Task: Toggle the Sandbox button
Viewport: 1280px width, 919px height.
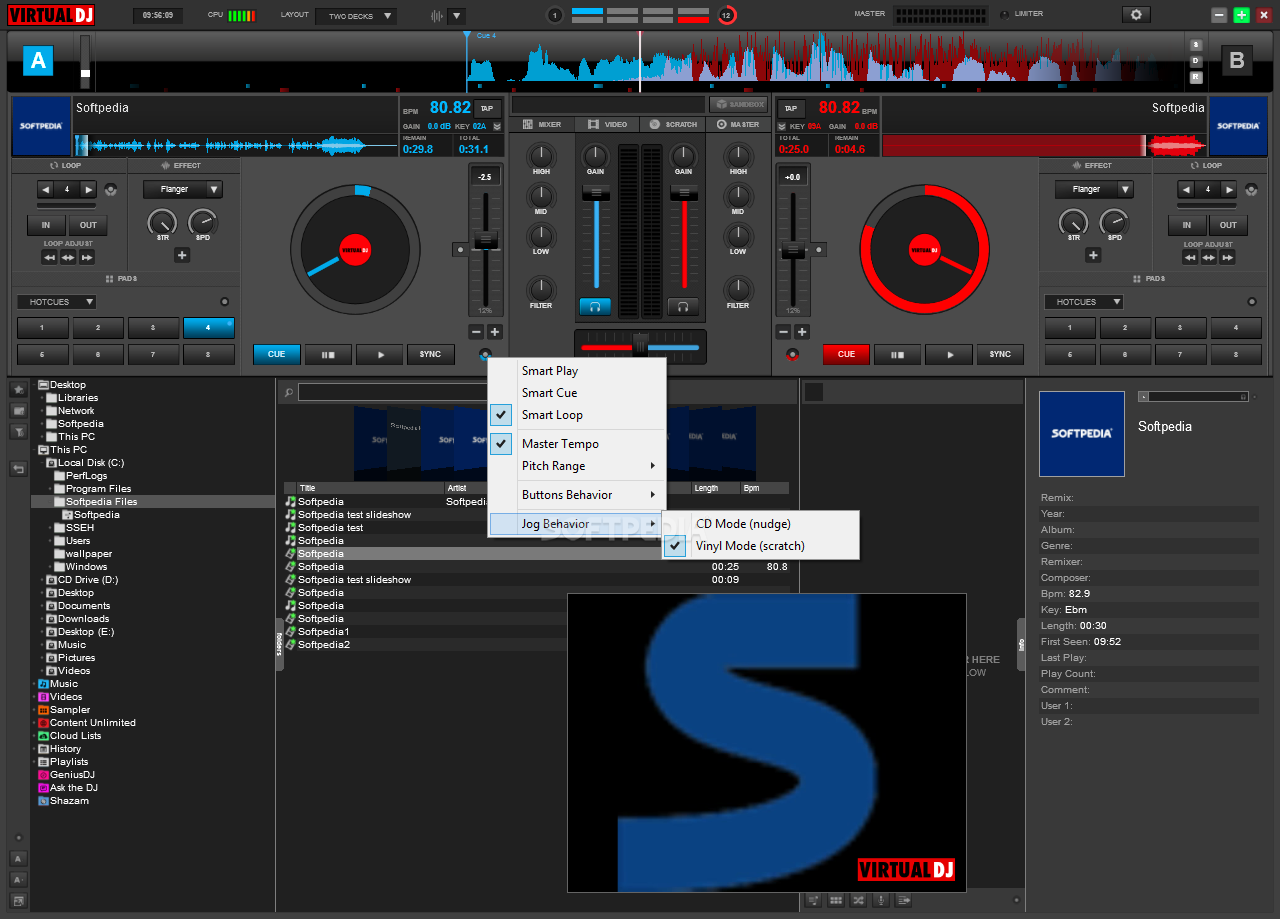Action: pos(738,104)
